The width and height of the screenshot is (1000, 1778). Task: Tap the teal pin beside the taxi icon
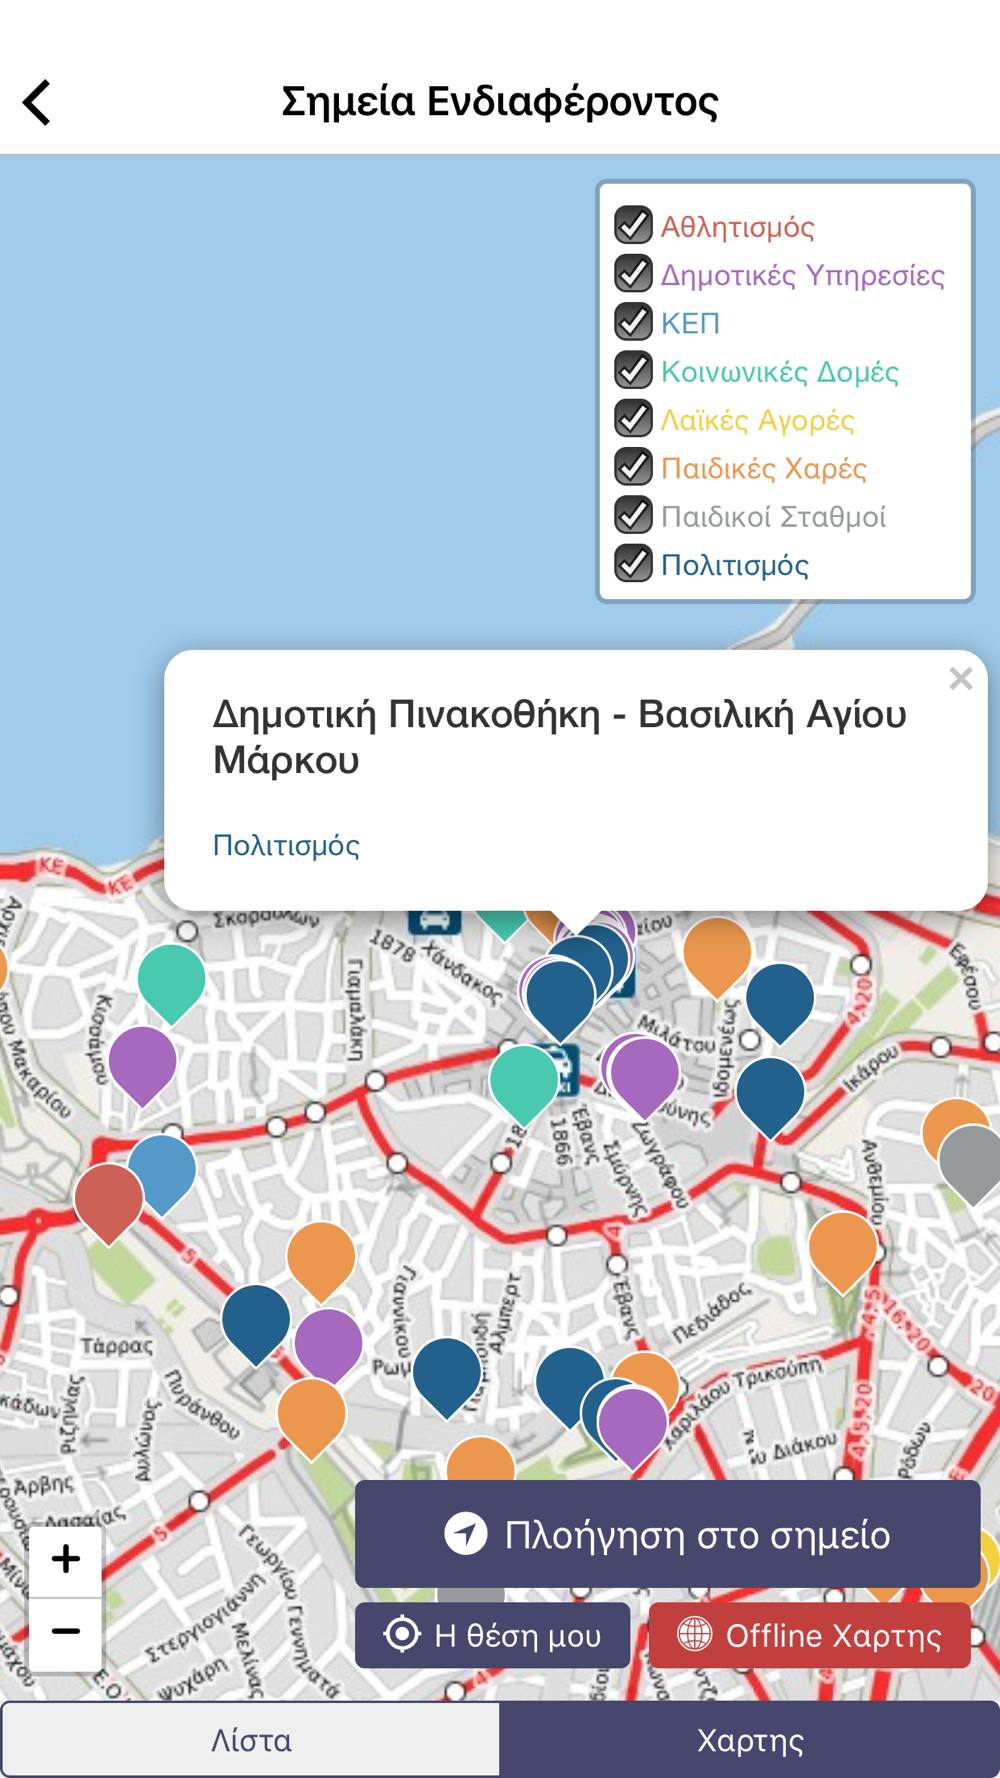pyautogui.click(x=523, y=1084)
